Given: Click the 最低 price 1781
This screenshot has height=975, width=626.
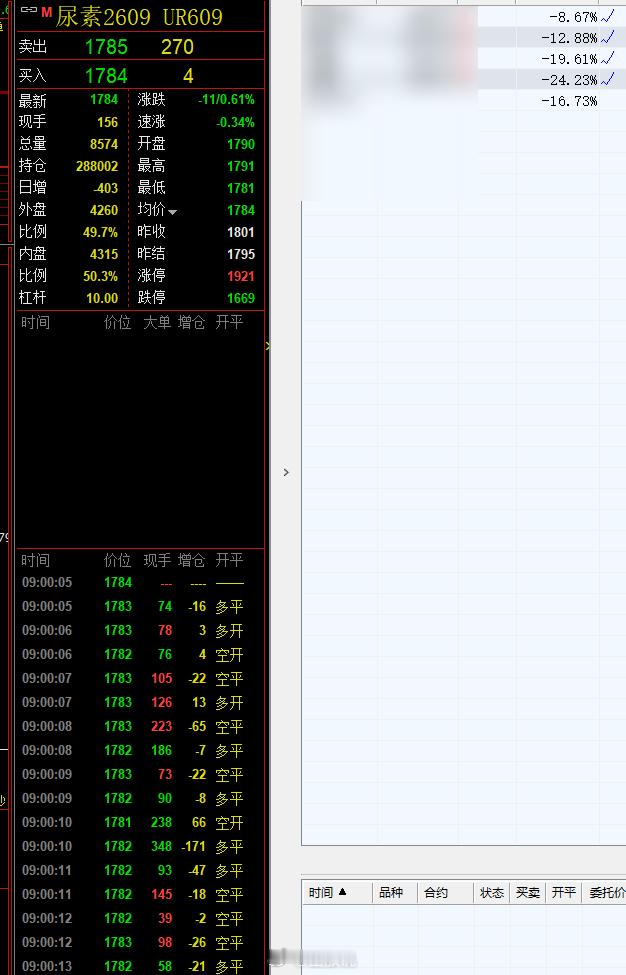Looking at the screenshot, I should tap(241, 188).
